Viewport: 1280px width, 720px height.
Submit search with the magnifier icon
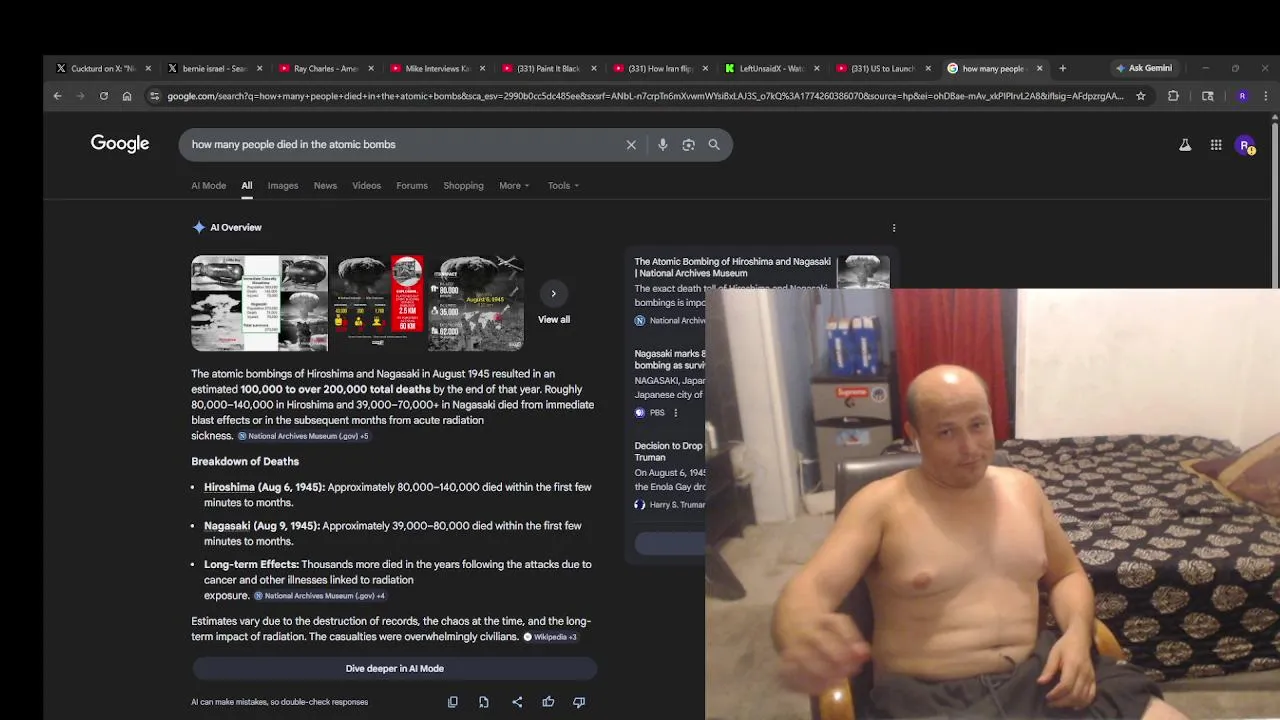pos(714,145)
